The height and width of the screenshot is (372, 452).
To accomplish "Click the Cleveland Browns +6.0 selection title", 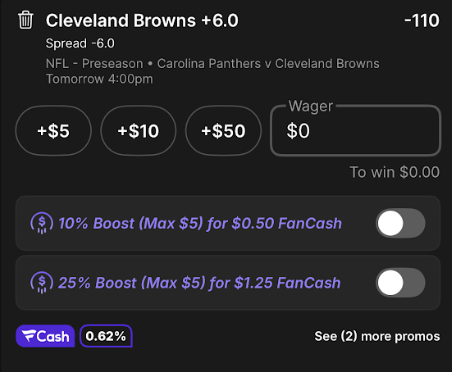I will click(x=142, y=21).
